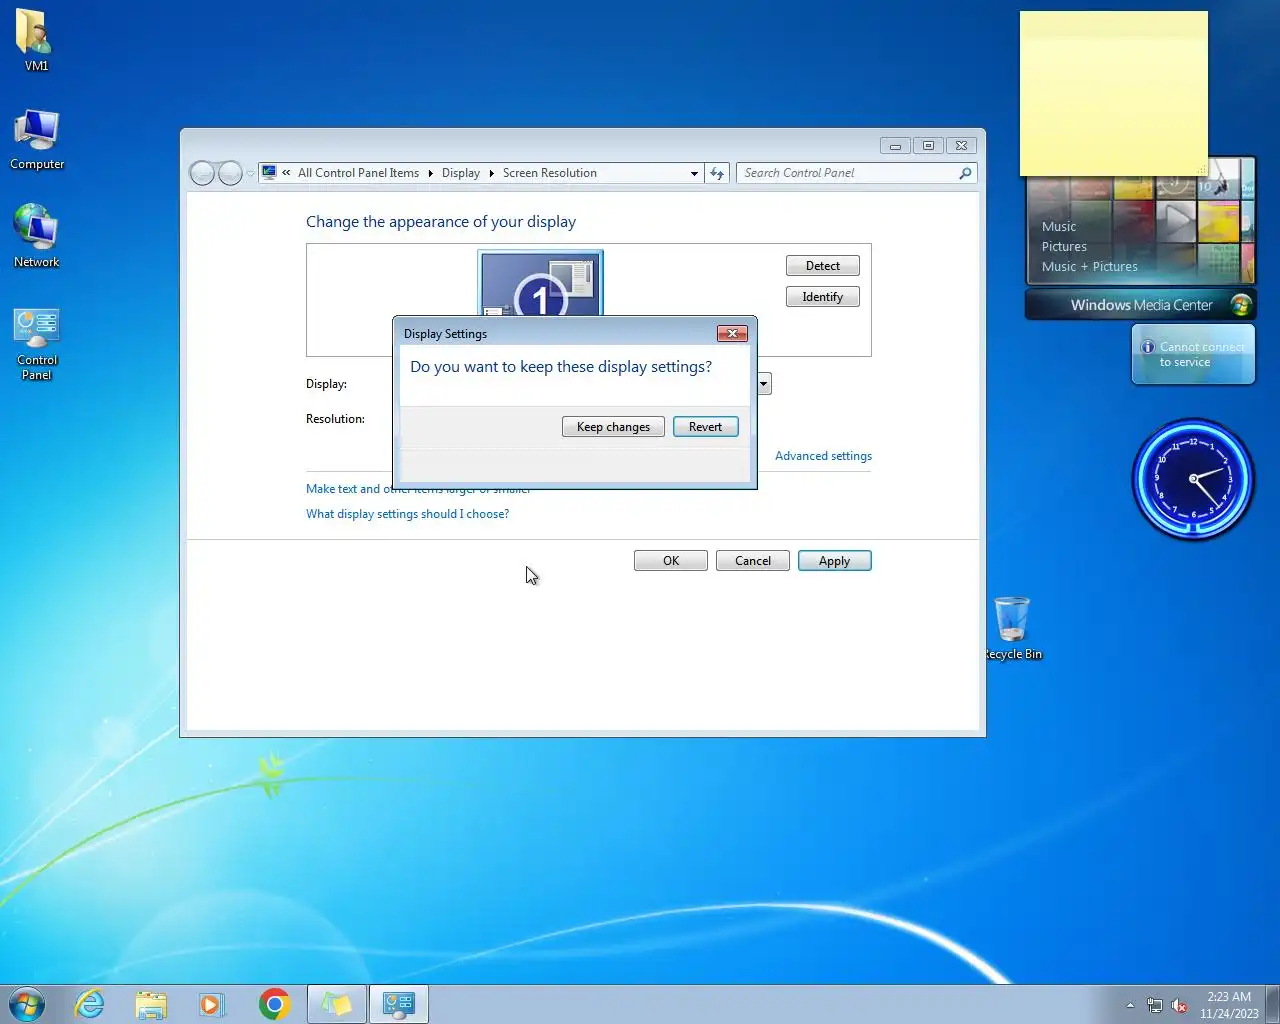The image size is (1280, 1024).
Task: Launch Internet Explorer from the taskbar
Action: pos(90,1004)
